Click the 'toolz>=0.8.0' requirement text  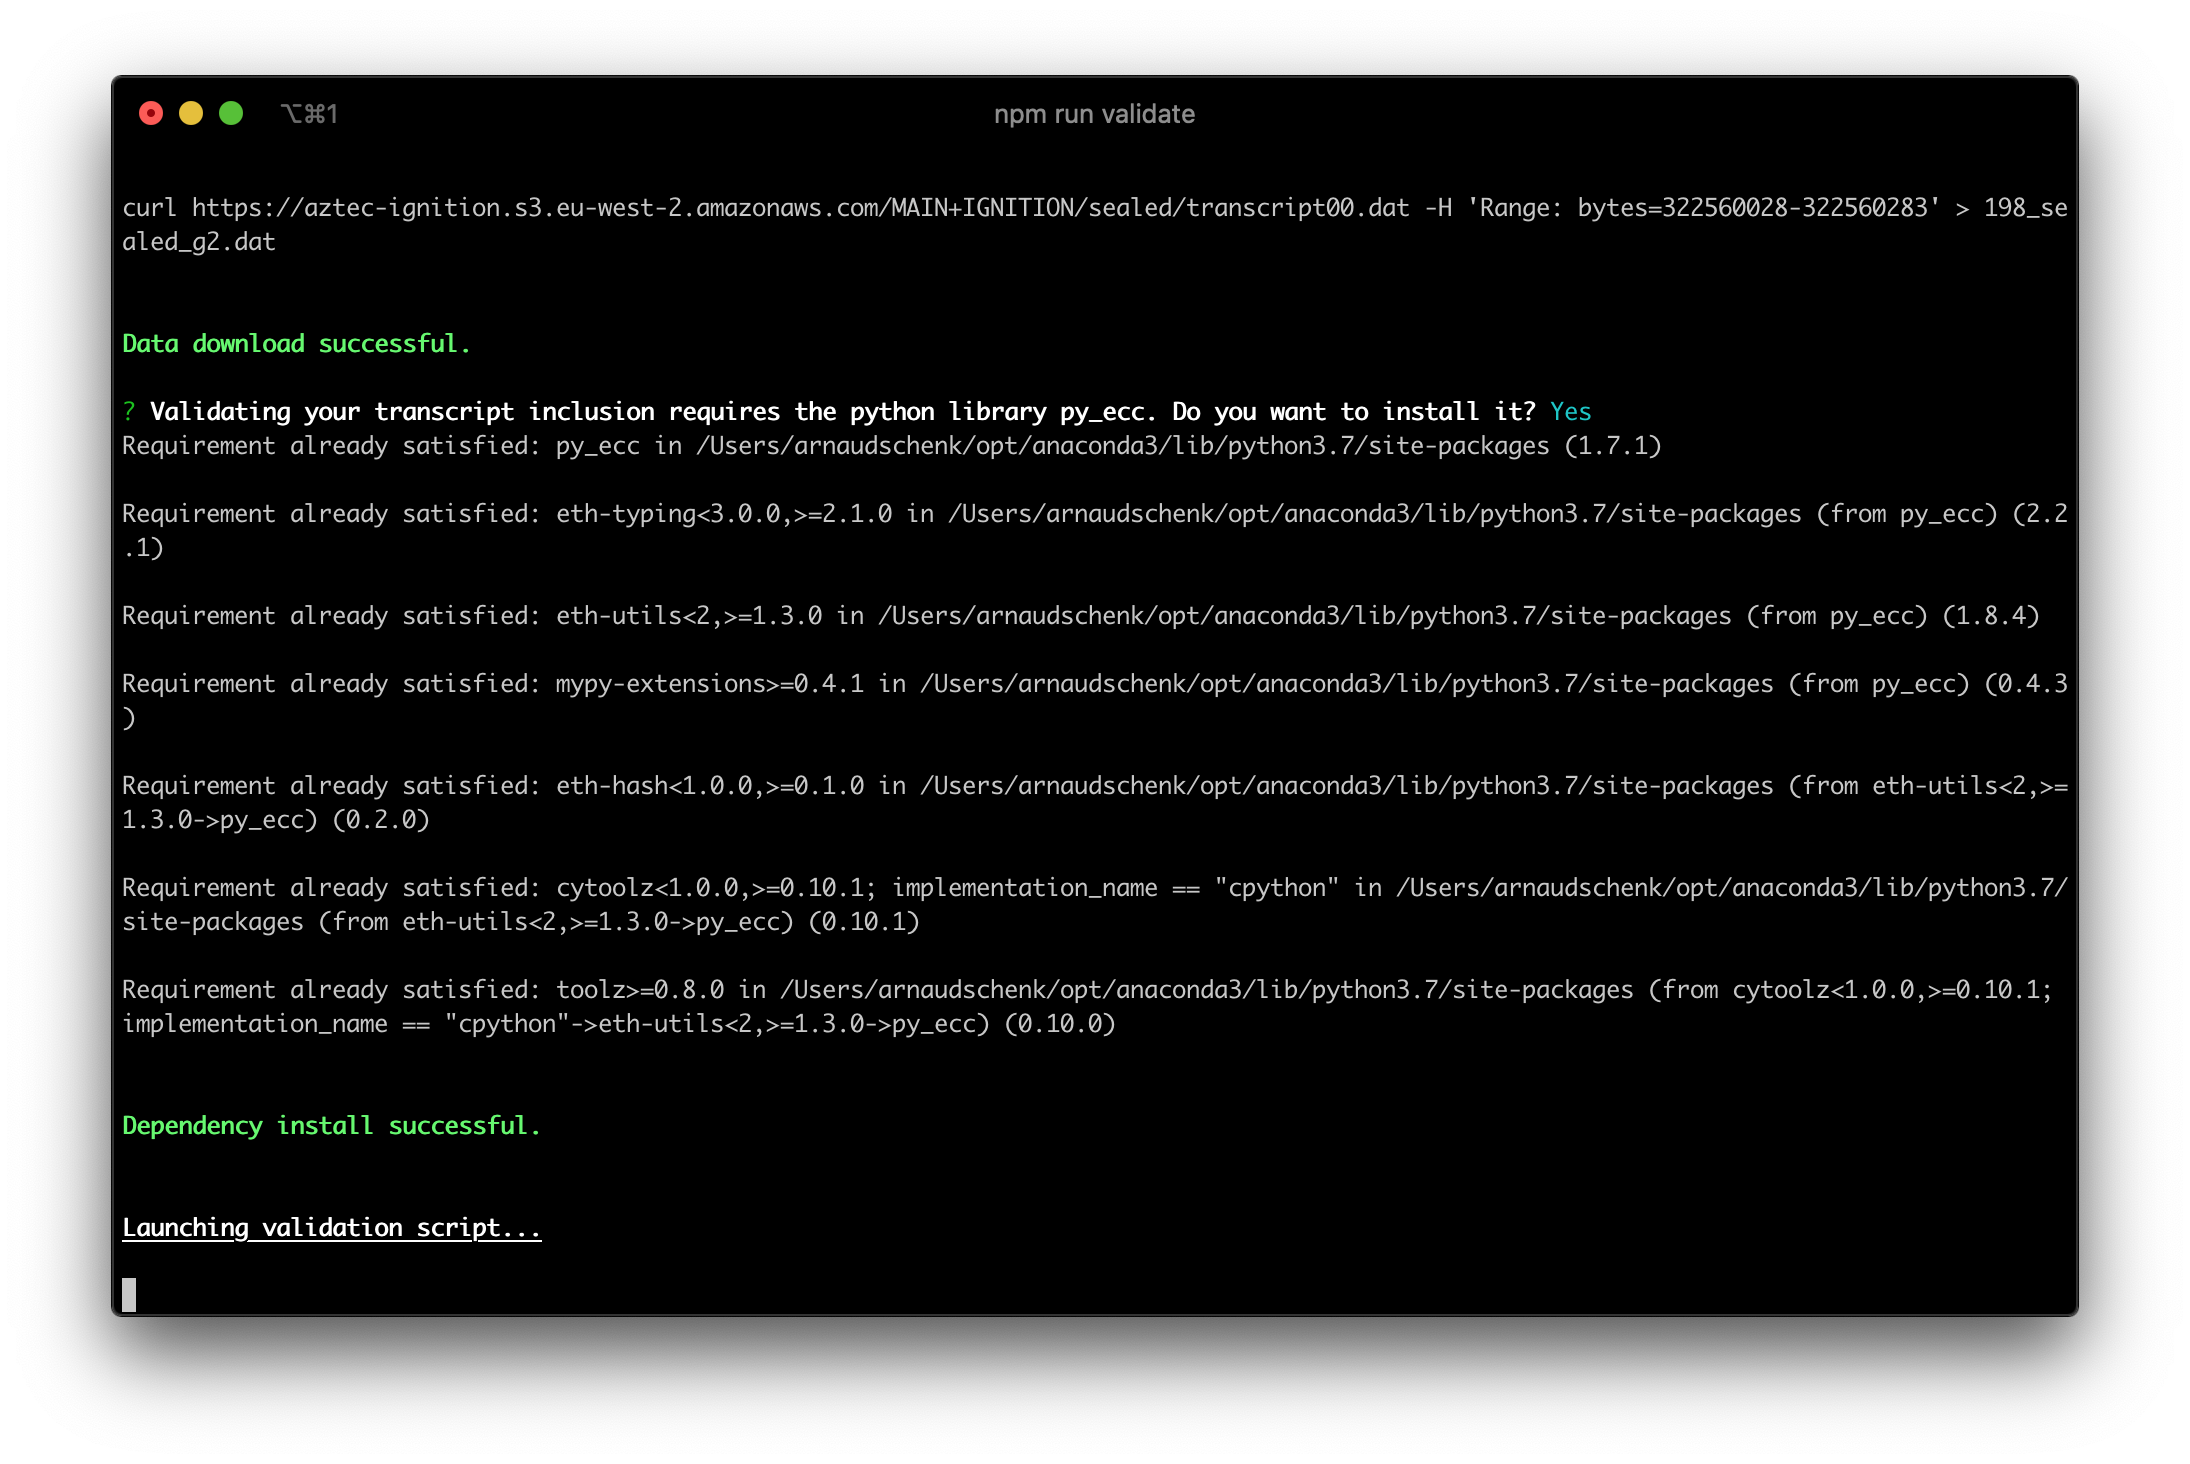tap(640, 990)
